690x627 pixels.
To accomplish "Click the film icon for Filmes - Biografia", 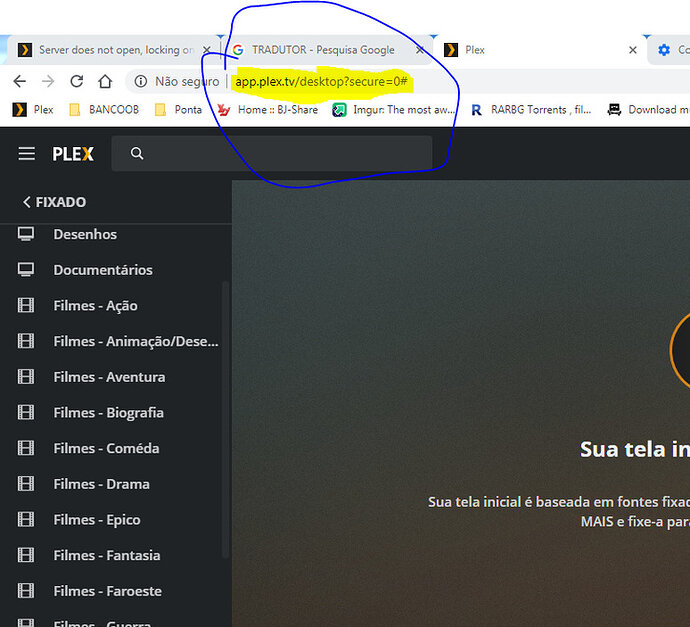I will [26, 412].
